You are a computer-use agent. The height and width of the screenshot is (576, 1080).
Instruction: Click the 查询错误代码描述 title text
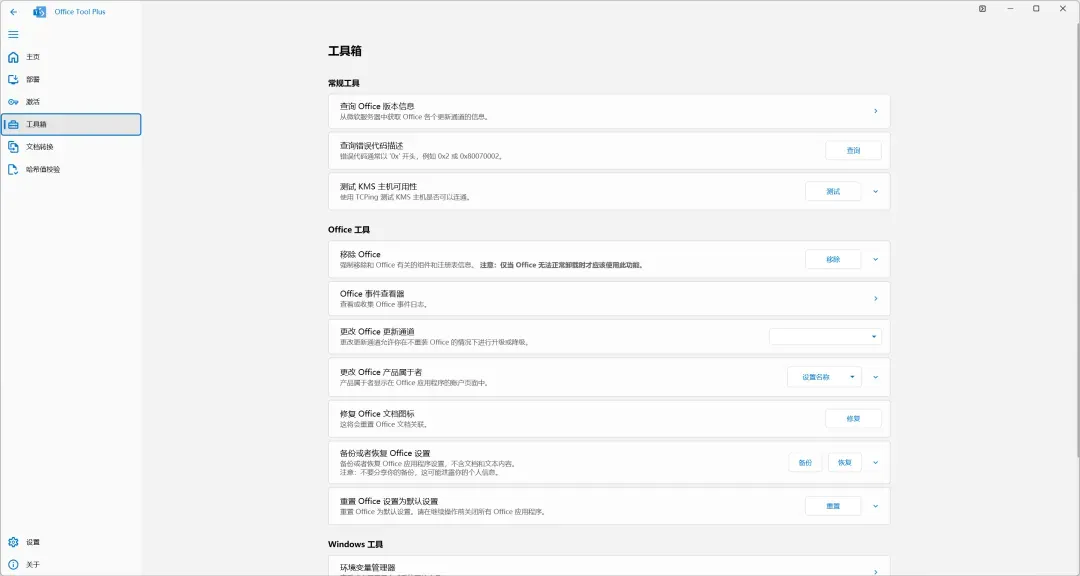371,146
